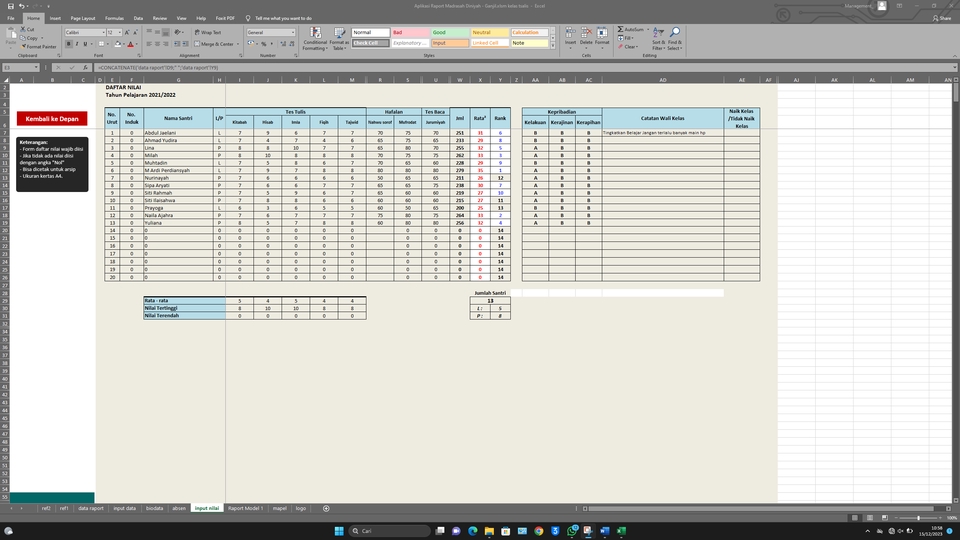Open the number format General dropdown
Viewport: 960px width, 540px height.
coord(293,32)
